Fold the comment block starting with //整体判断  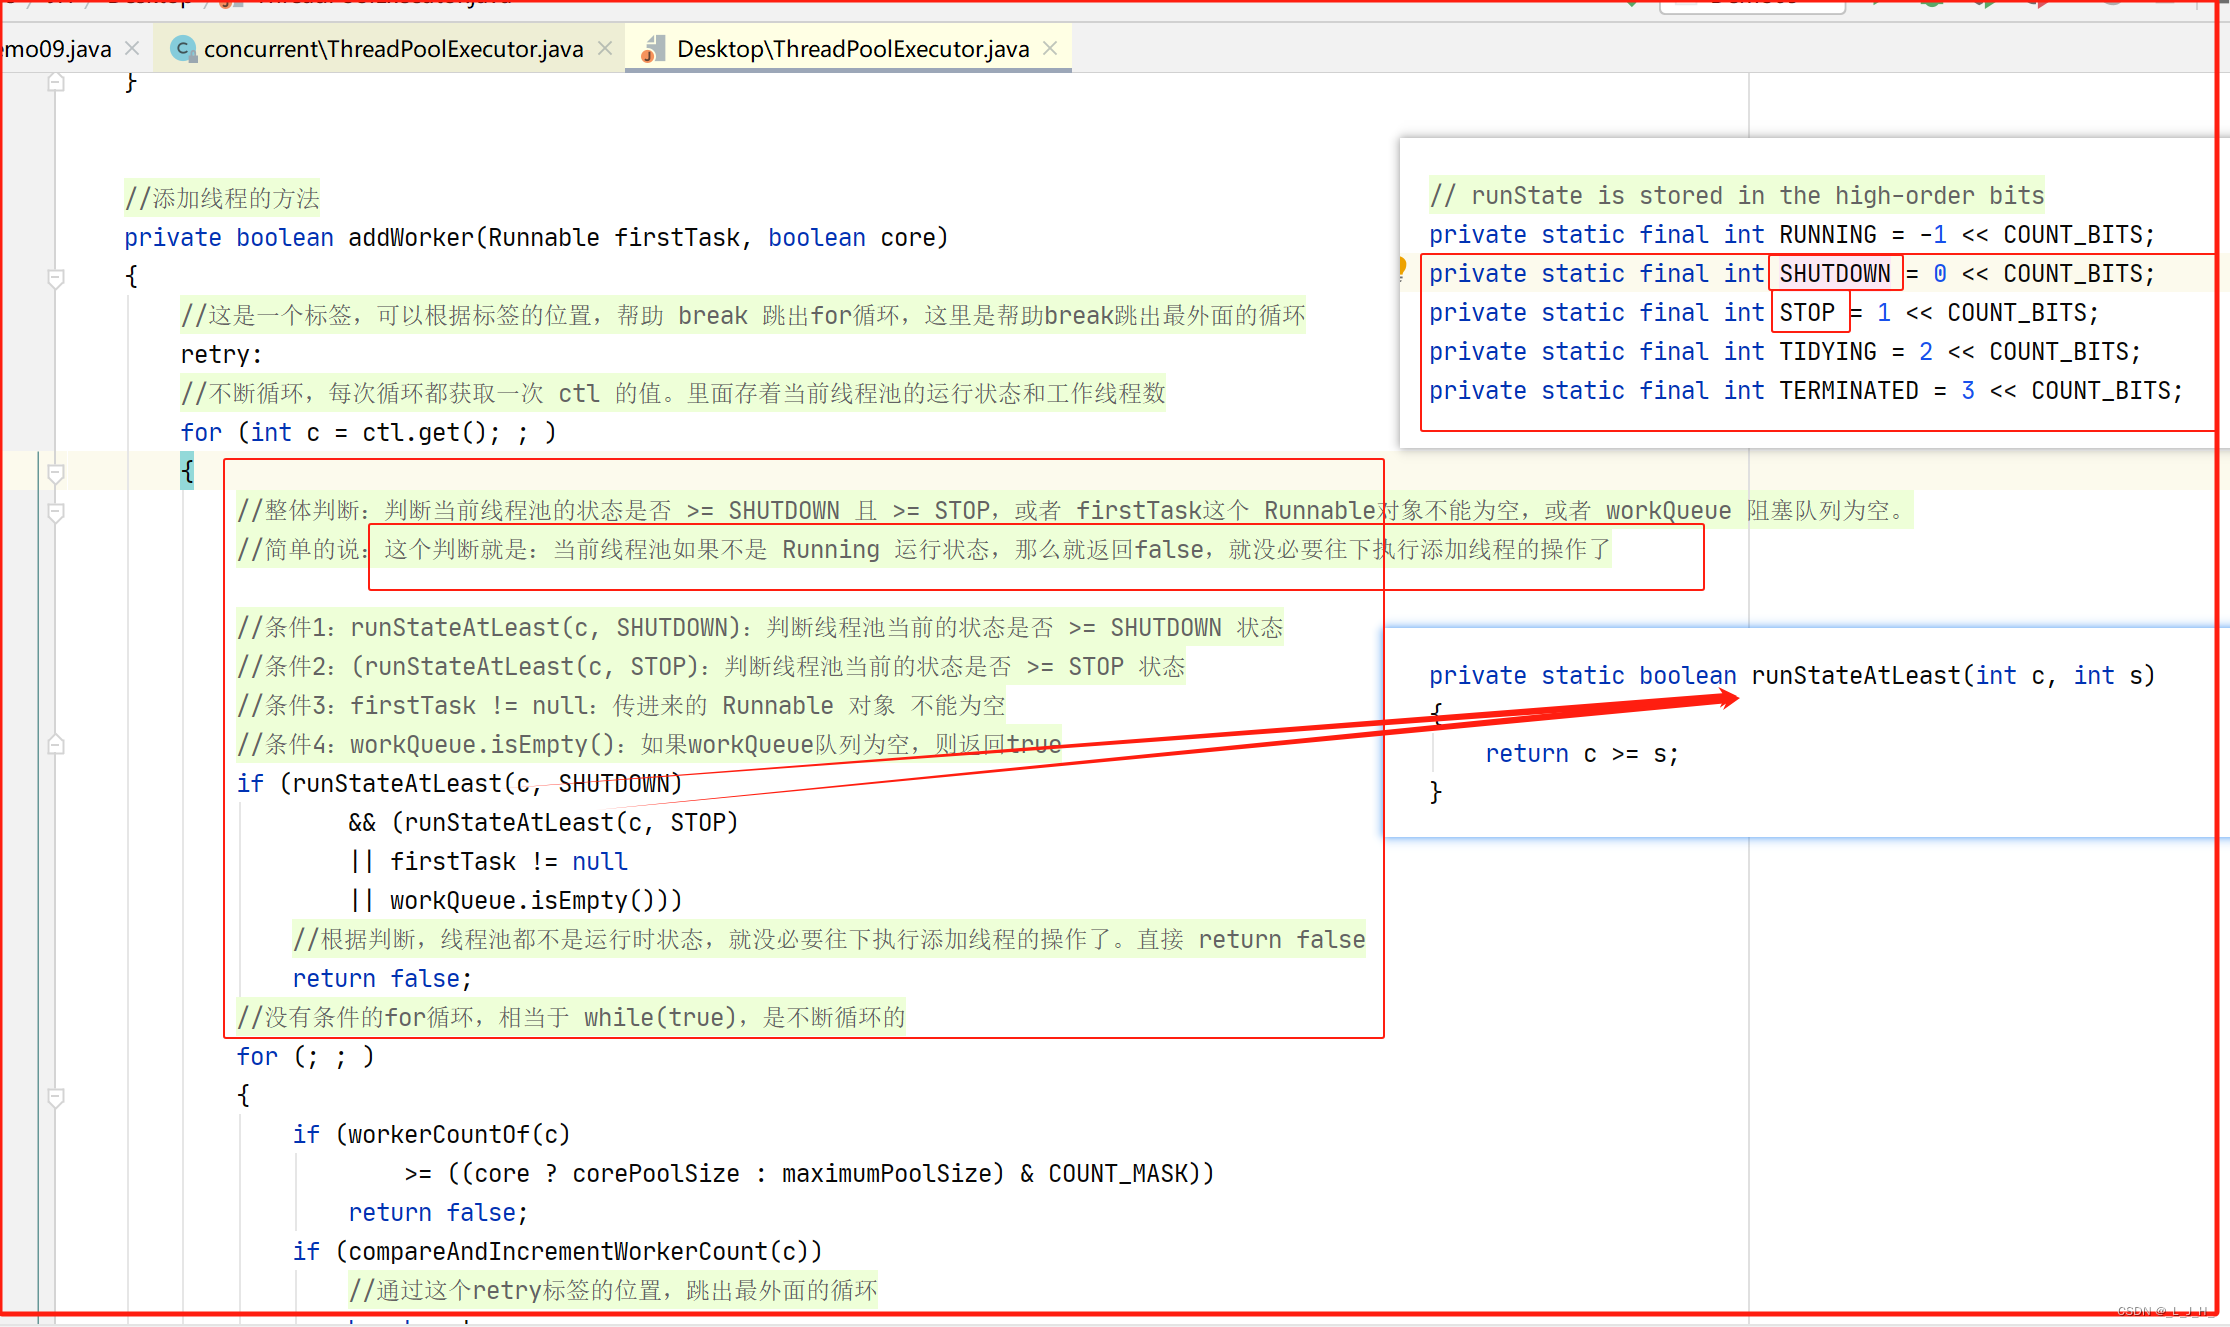tap(56, 512)
